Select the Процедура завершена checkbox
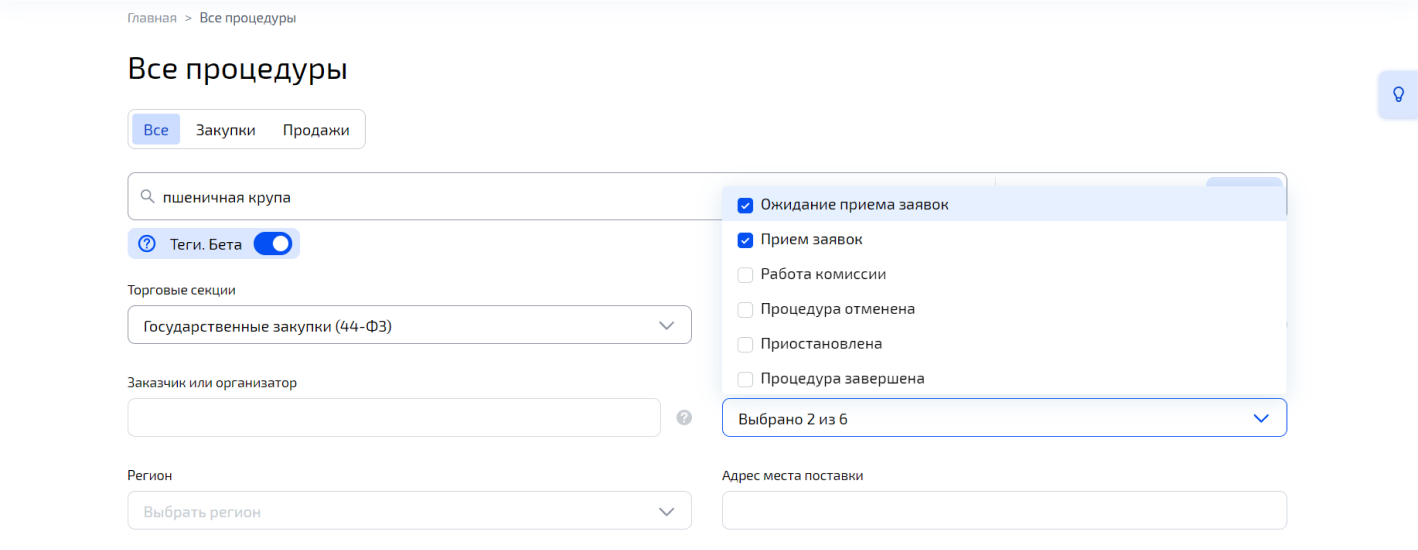The image size is (1418, 550). tap(745, 380)
